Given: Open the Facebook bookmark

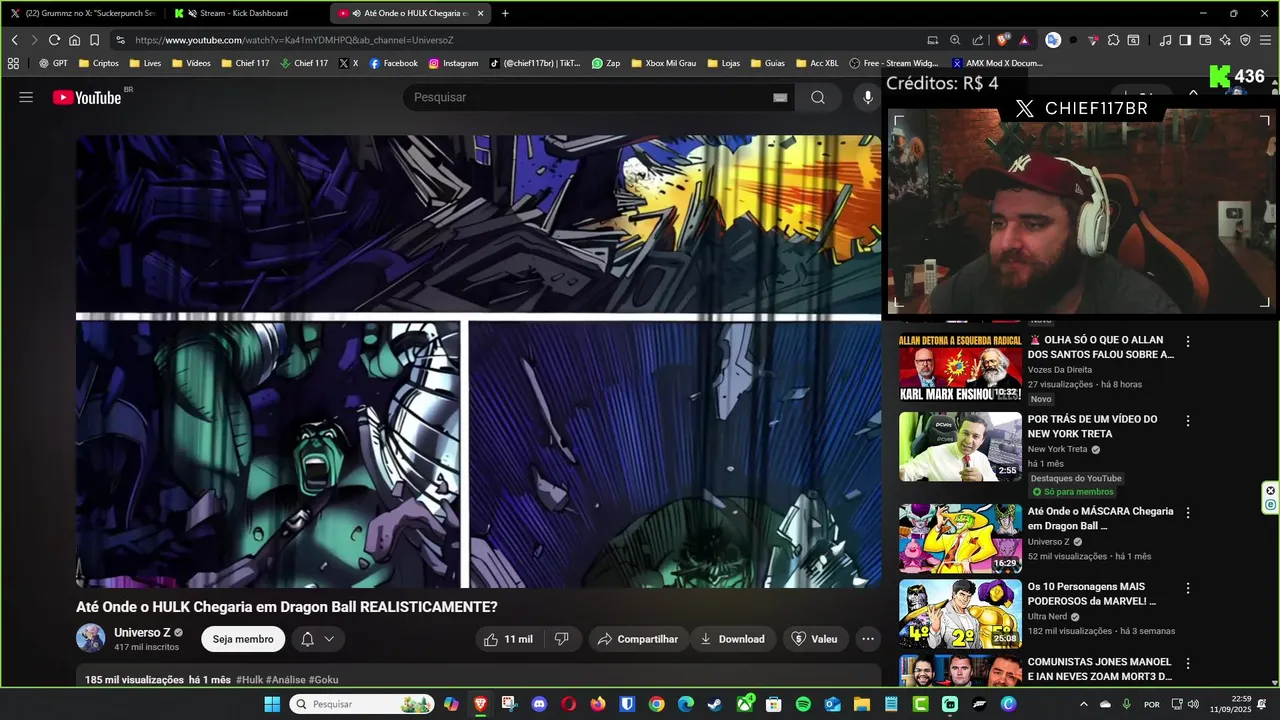Looking at the screenshot, I should (393, 63).
